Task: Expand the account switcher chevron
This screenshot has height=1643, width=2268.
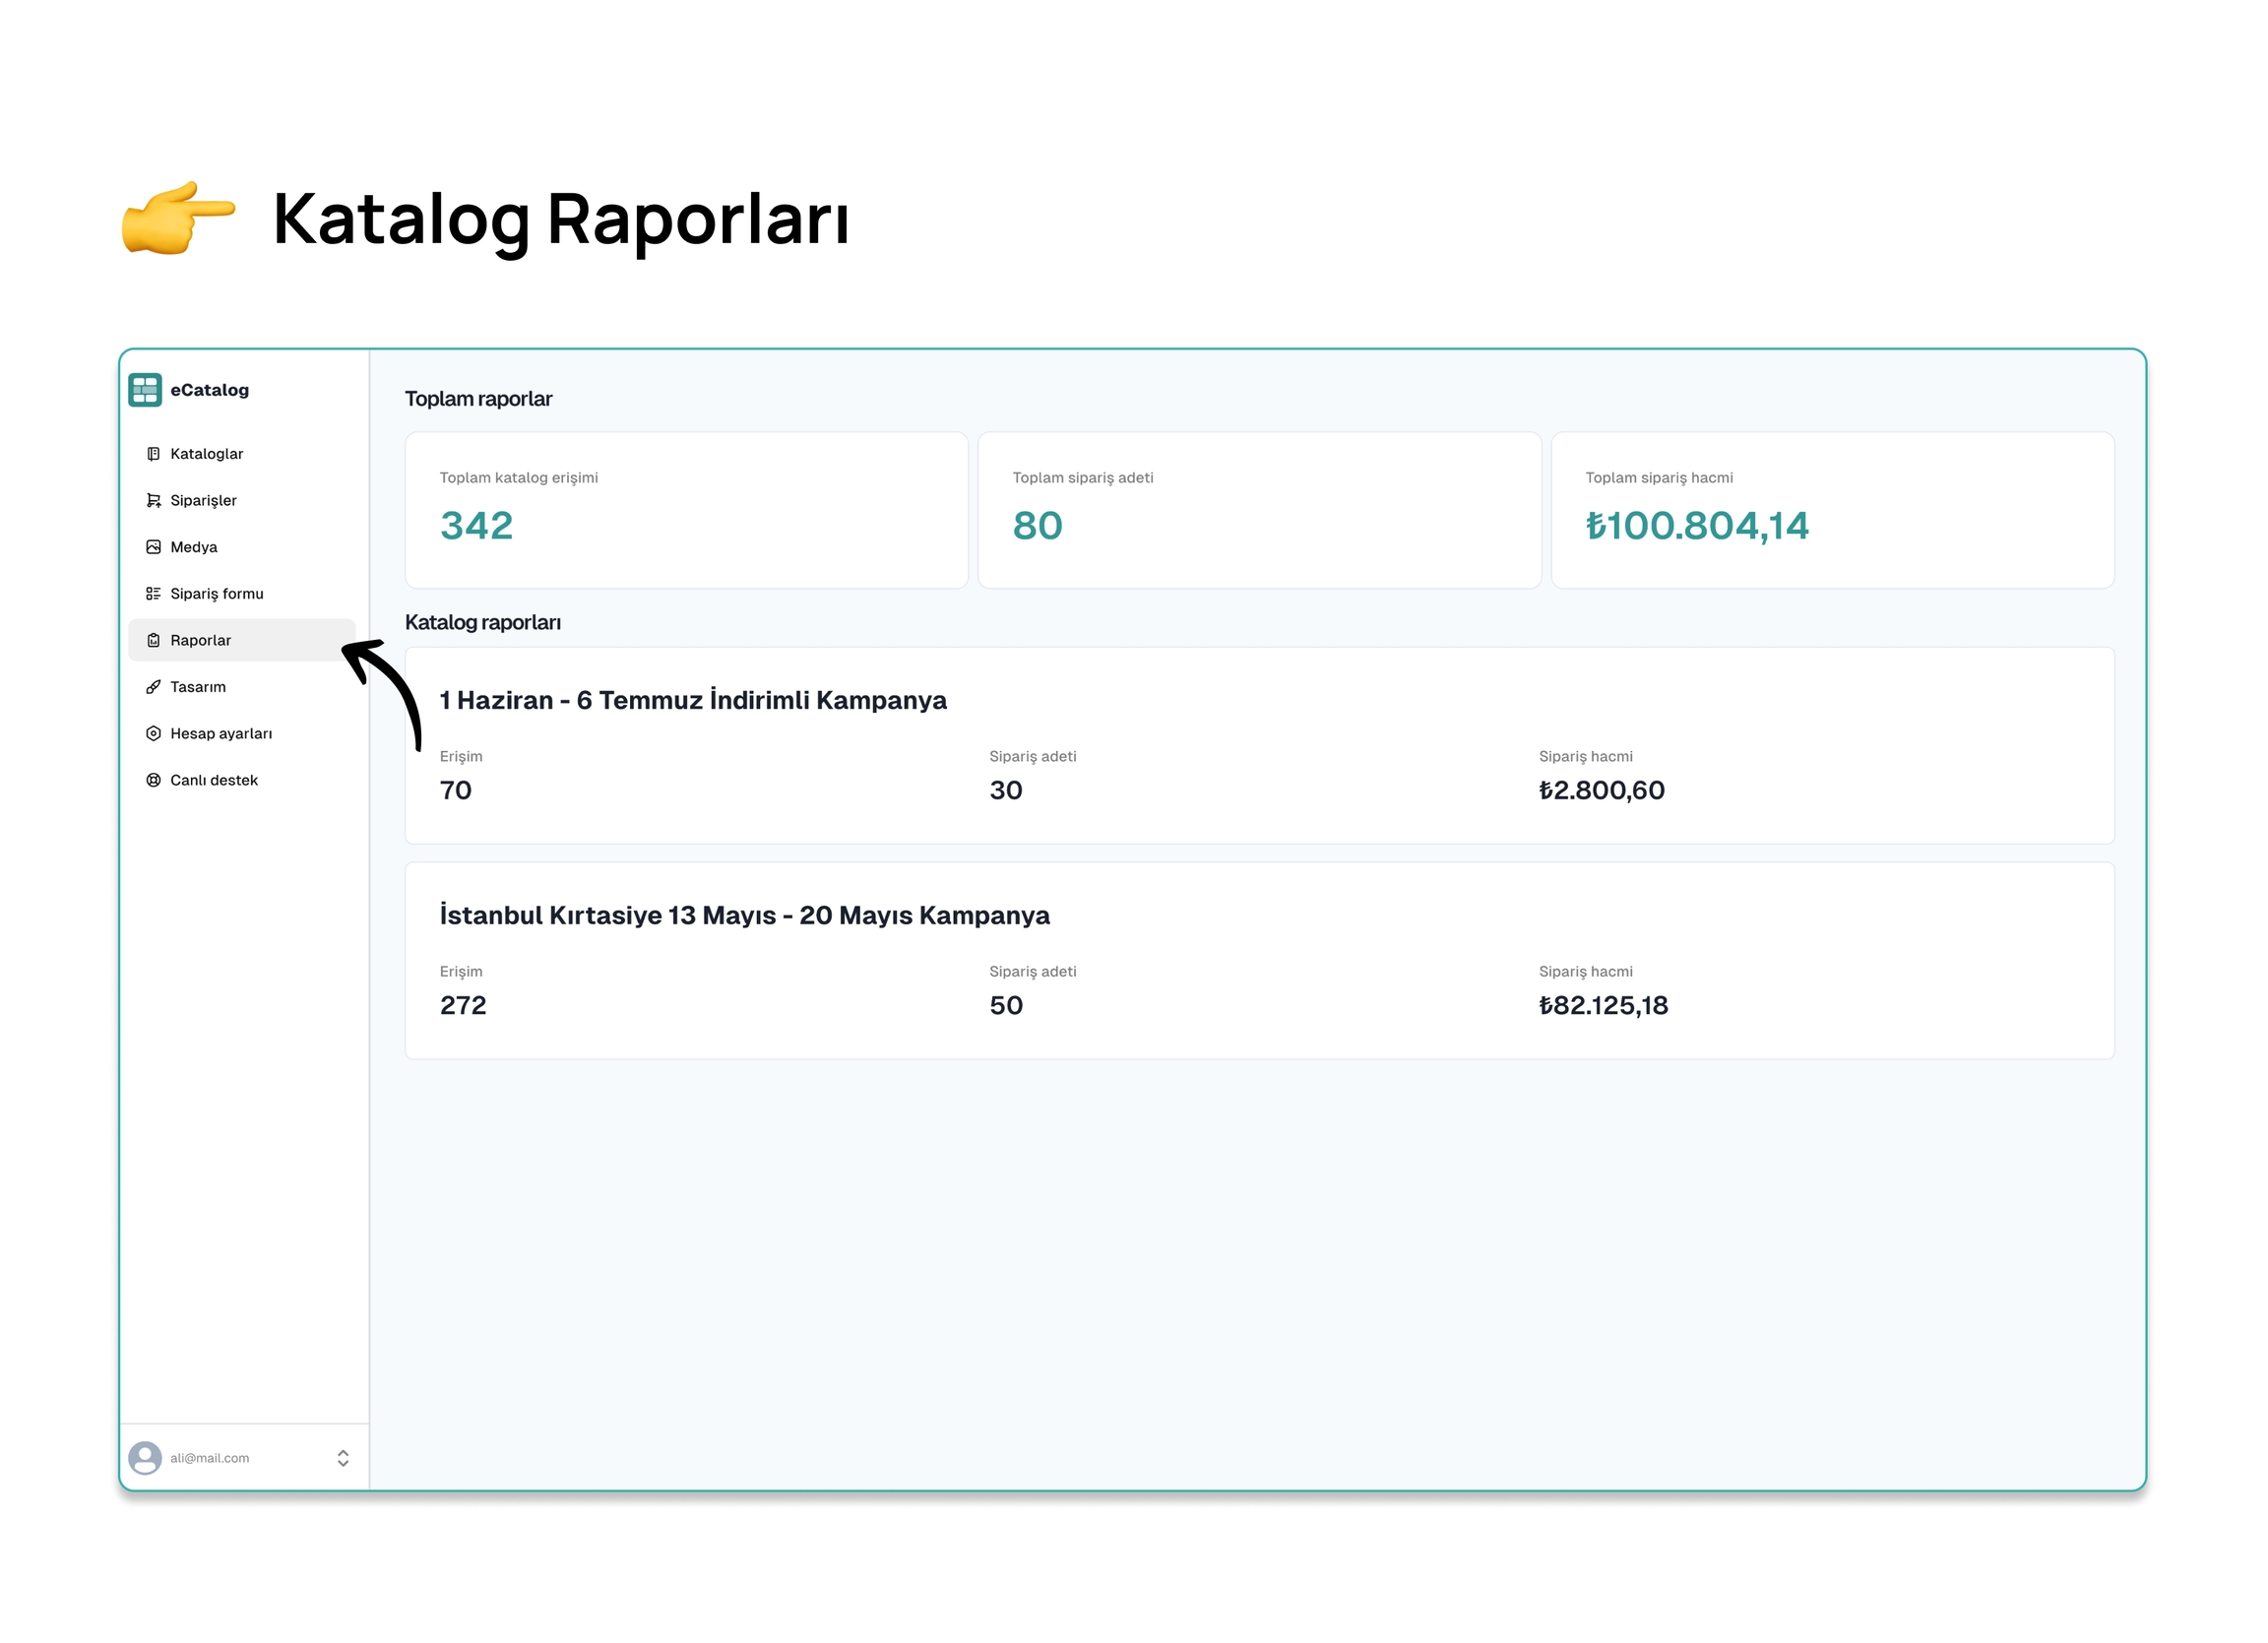Action: [x=343, y=1459]
